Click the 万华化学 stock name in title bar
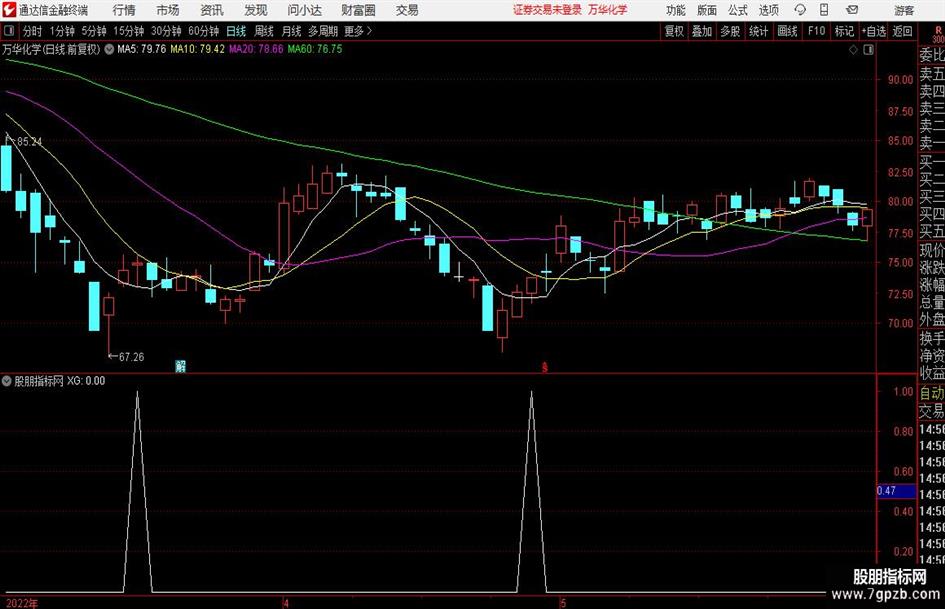The height and width of the screenshot is (609, 945). [608, 10]
